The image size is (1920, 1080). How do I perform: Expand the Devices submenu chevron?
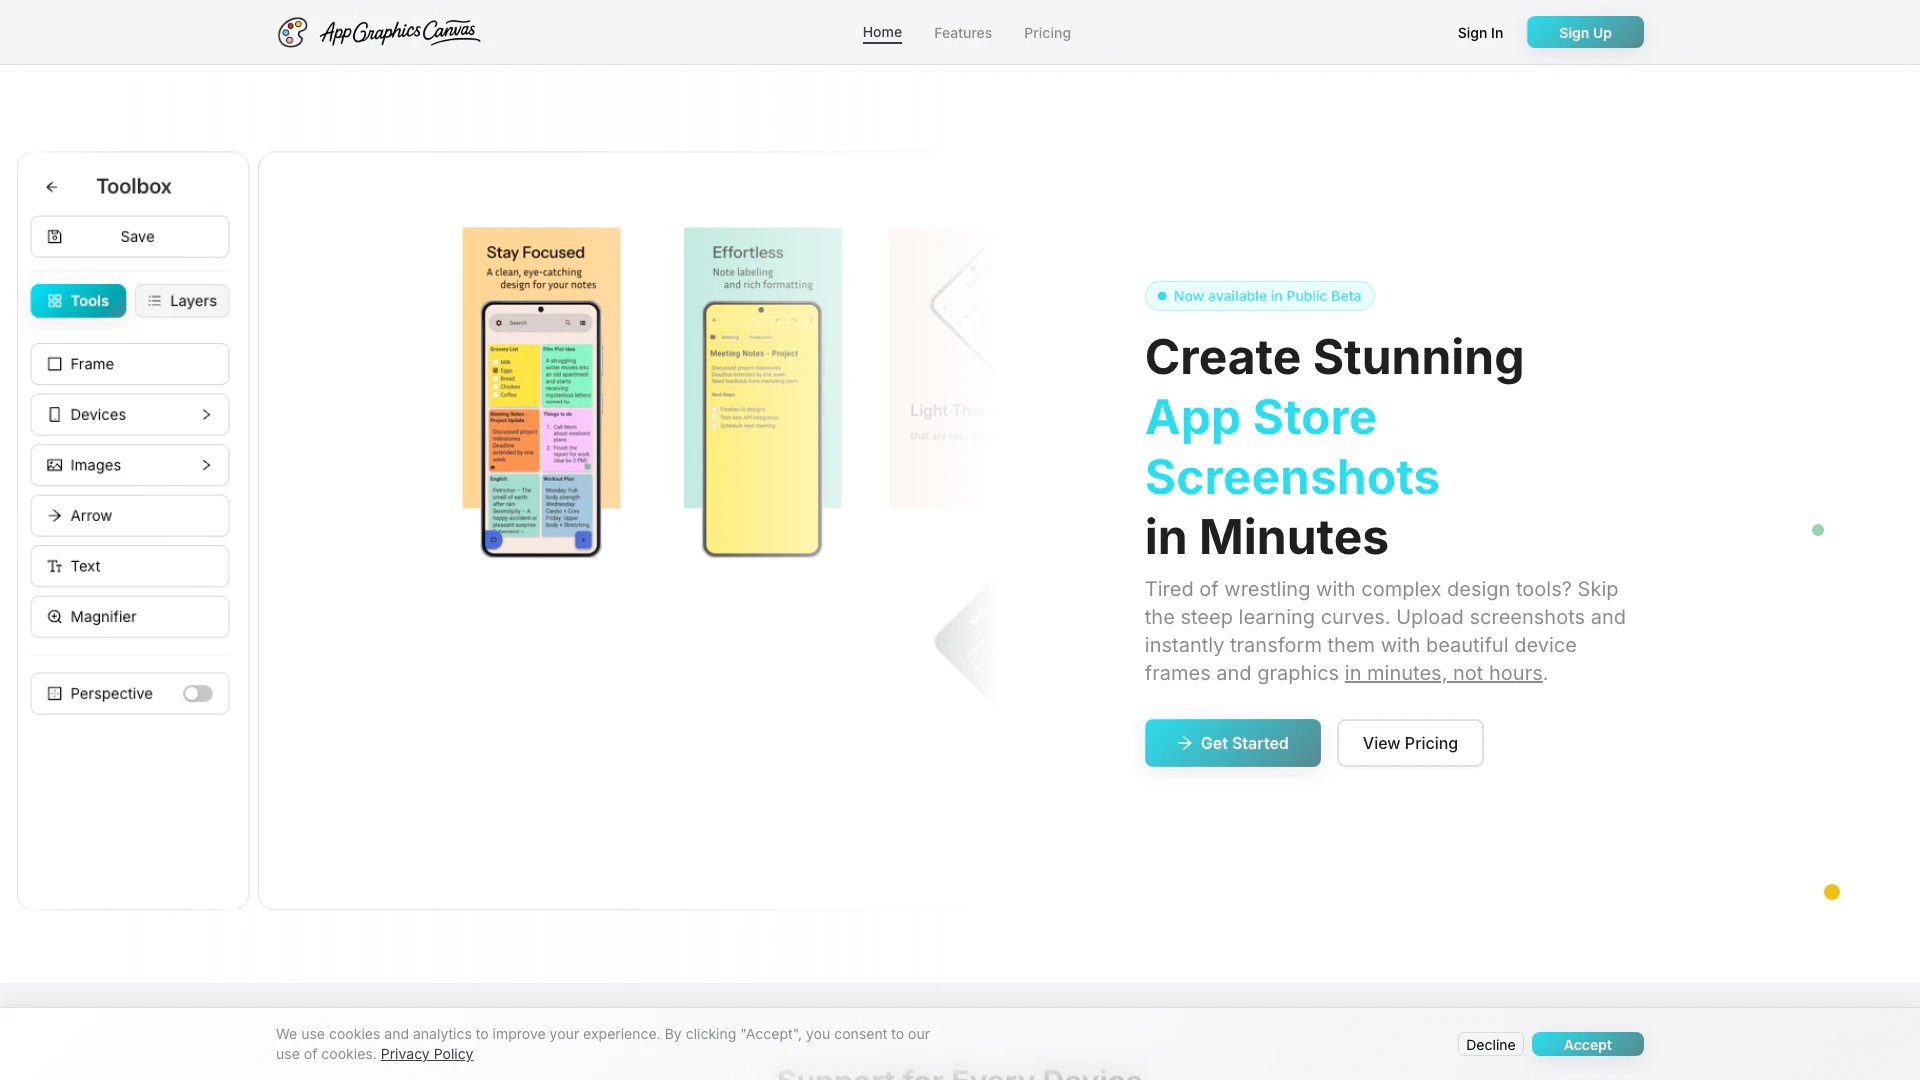206,415
